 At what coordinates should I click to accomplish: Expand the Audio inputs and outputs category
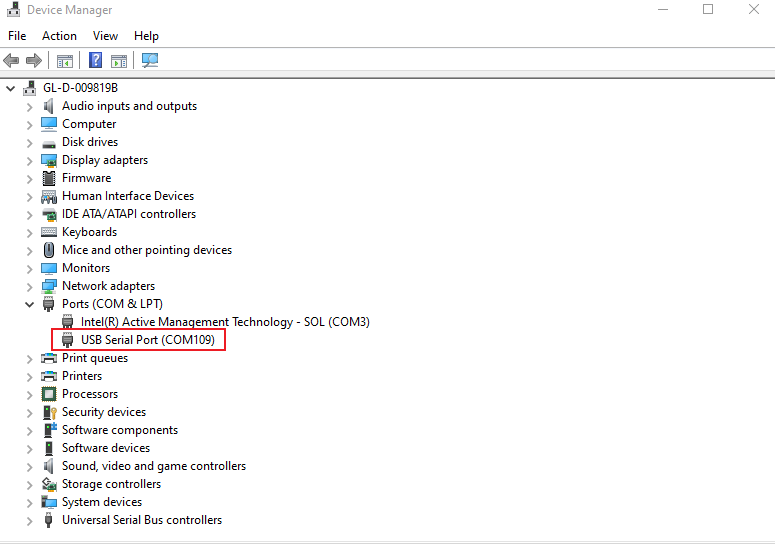tap(30, 106)
